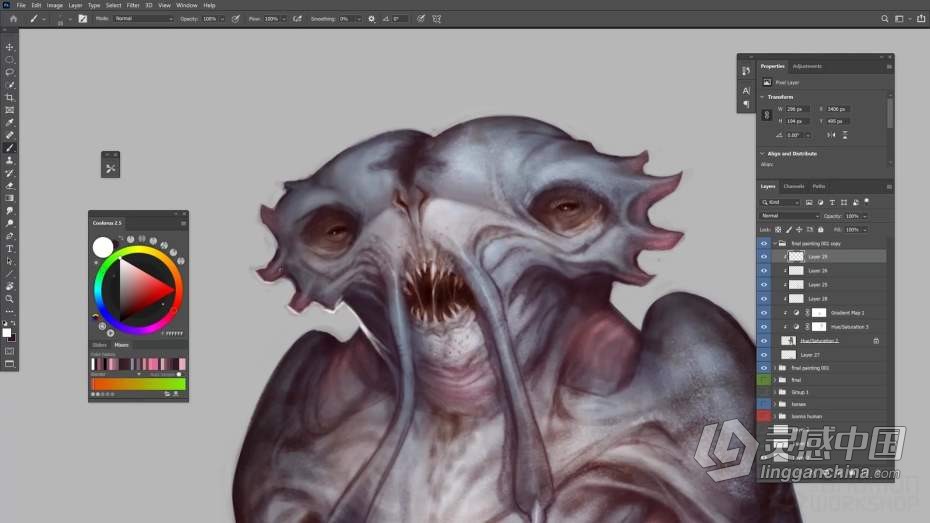930x523 pixels.
Task: Toggle pressure for opacity icon
Action: click(235, 19)
